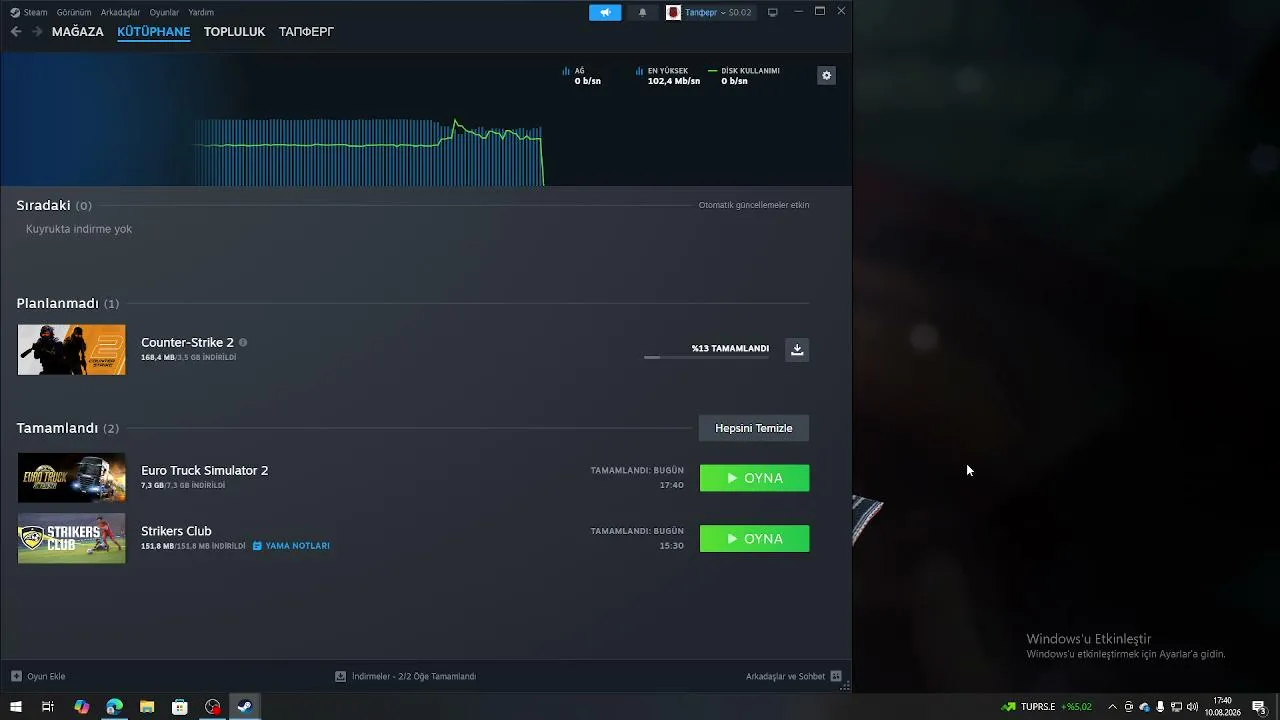Open the Oyunlar menu
Viewport: 1280px width, 720px height.
coord(164,12)
